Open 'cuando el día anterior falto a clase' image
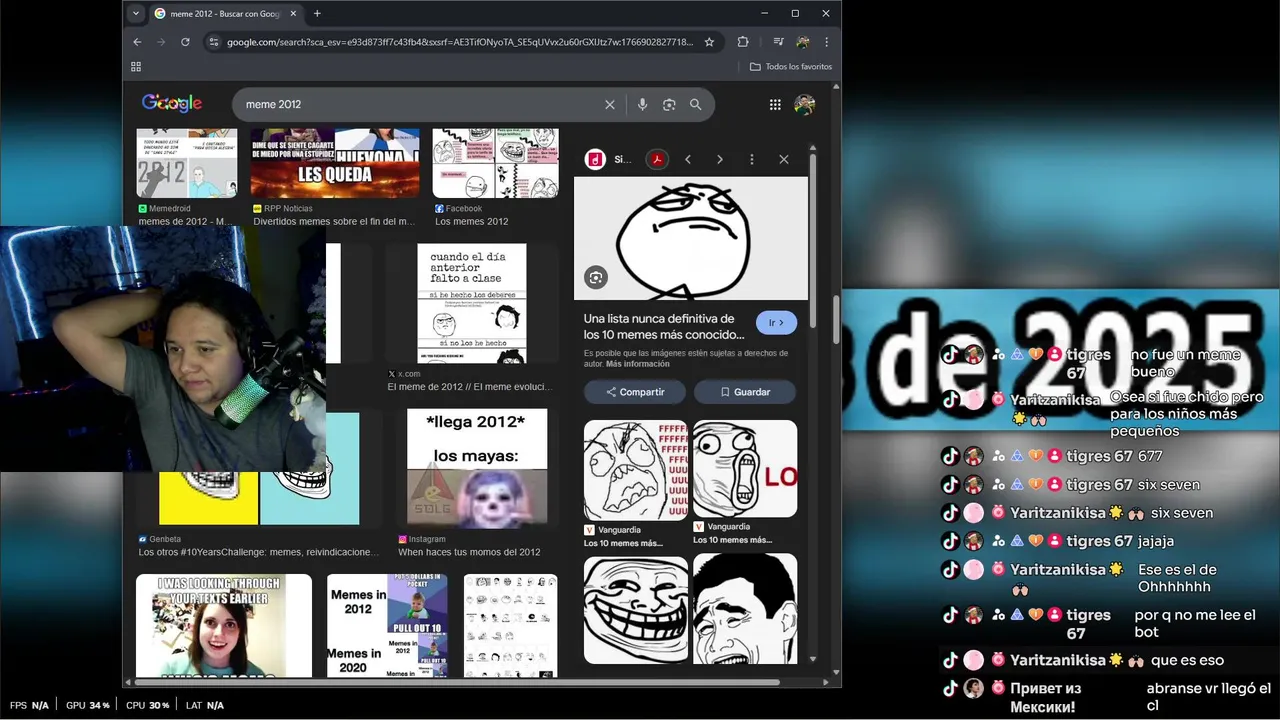 pyautogui.click(x=472, y=303)
